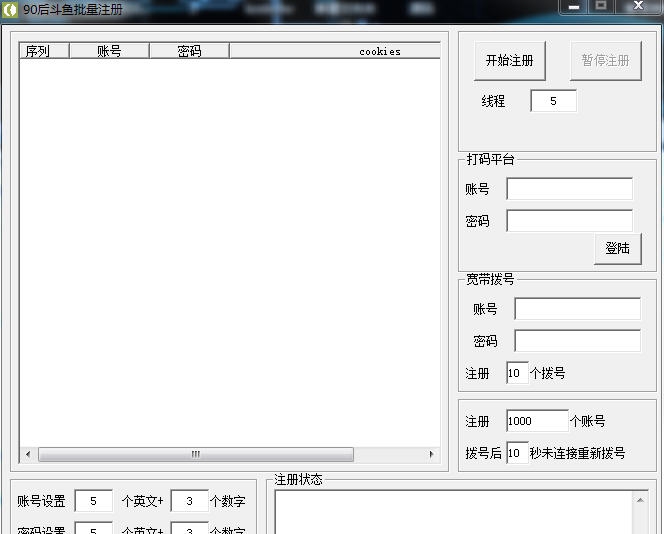Click the 注册状态 group title
Image resolution: width=664 pixels, height=534 pixels.
coord(298,479)
